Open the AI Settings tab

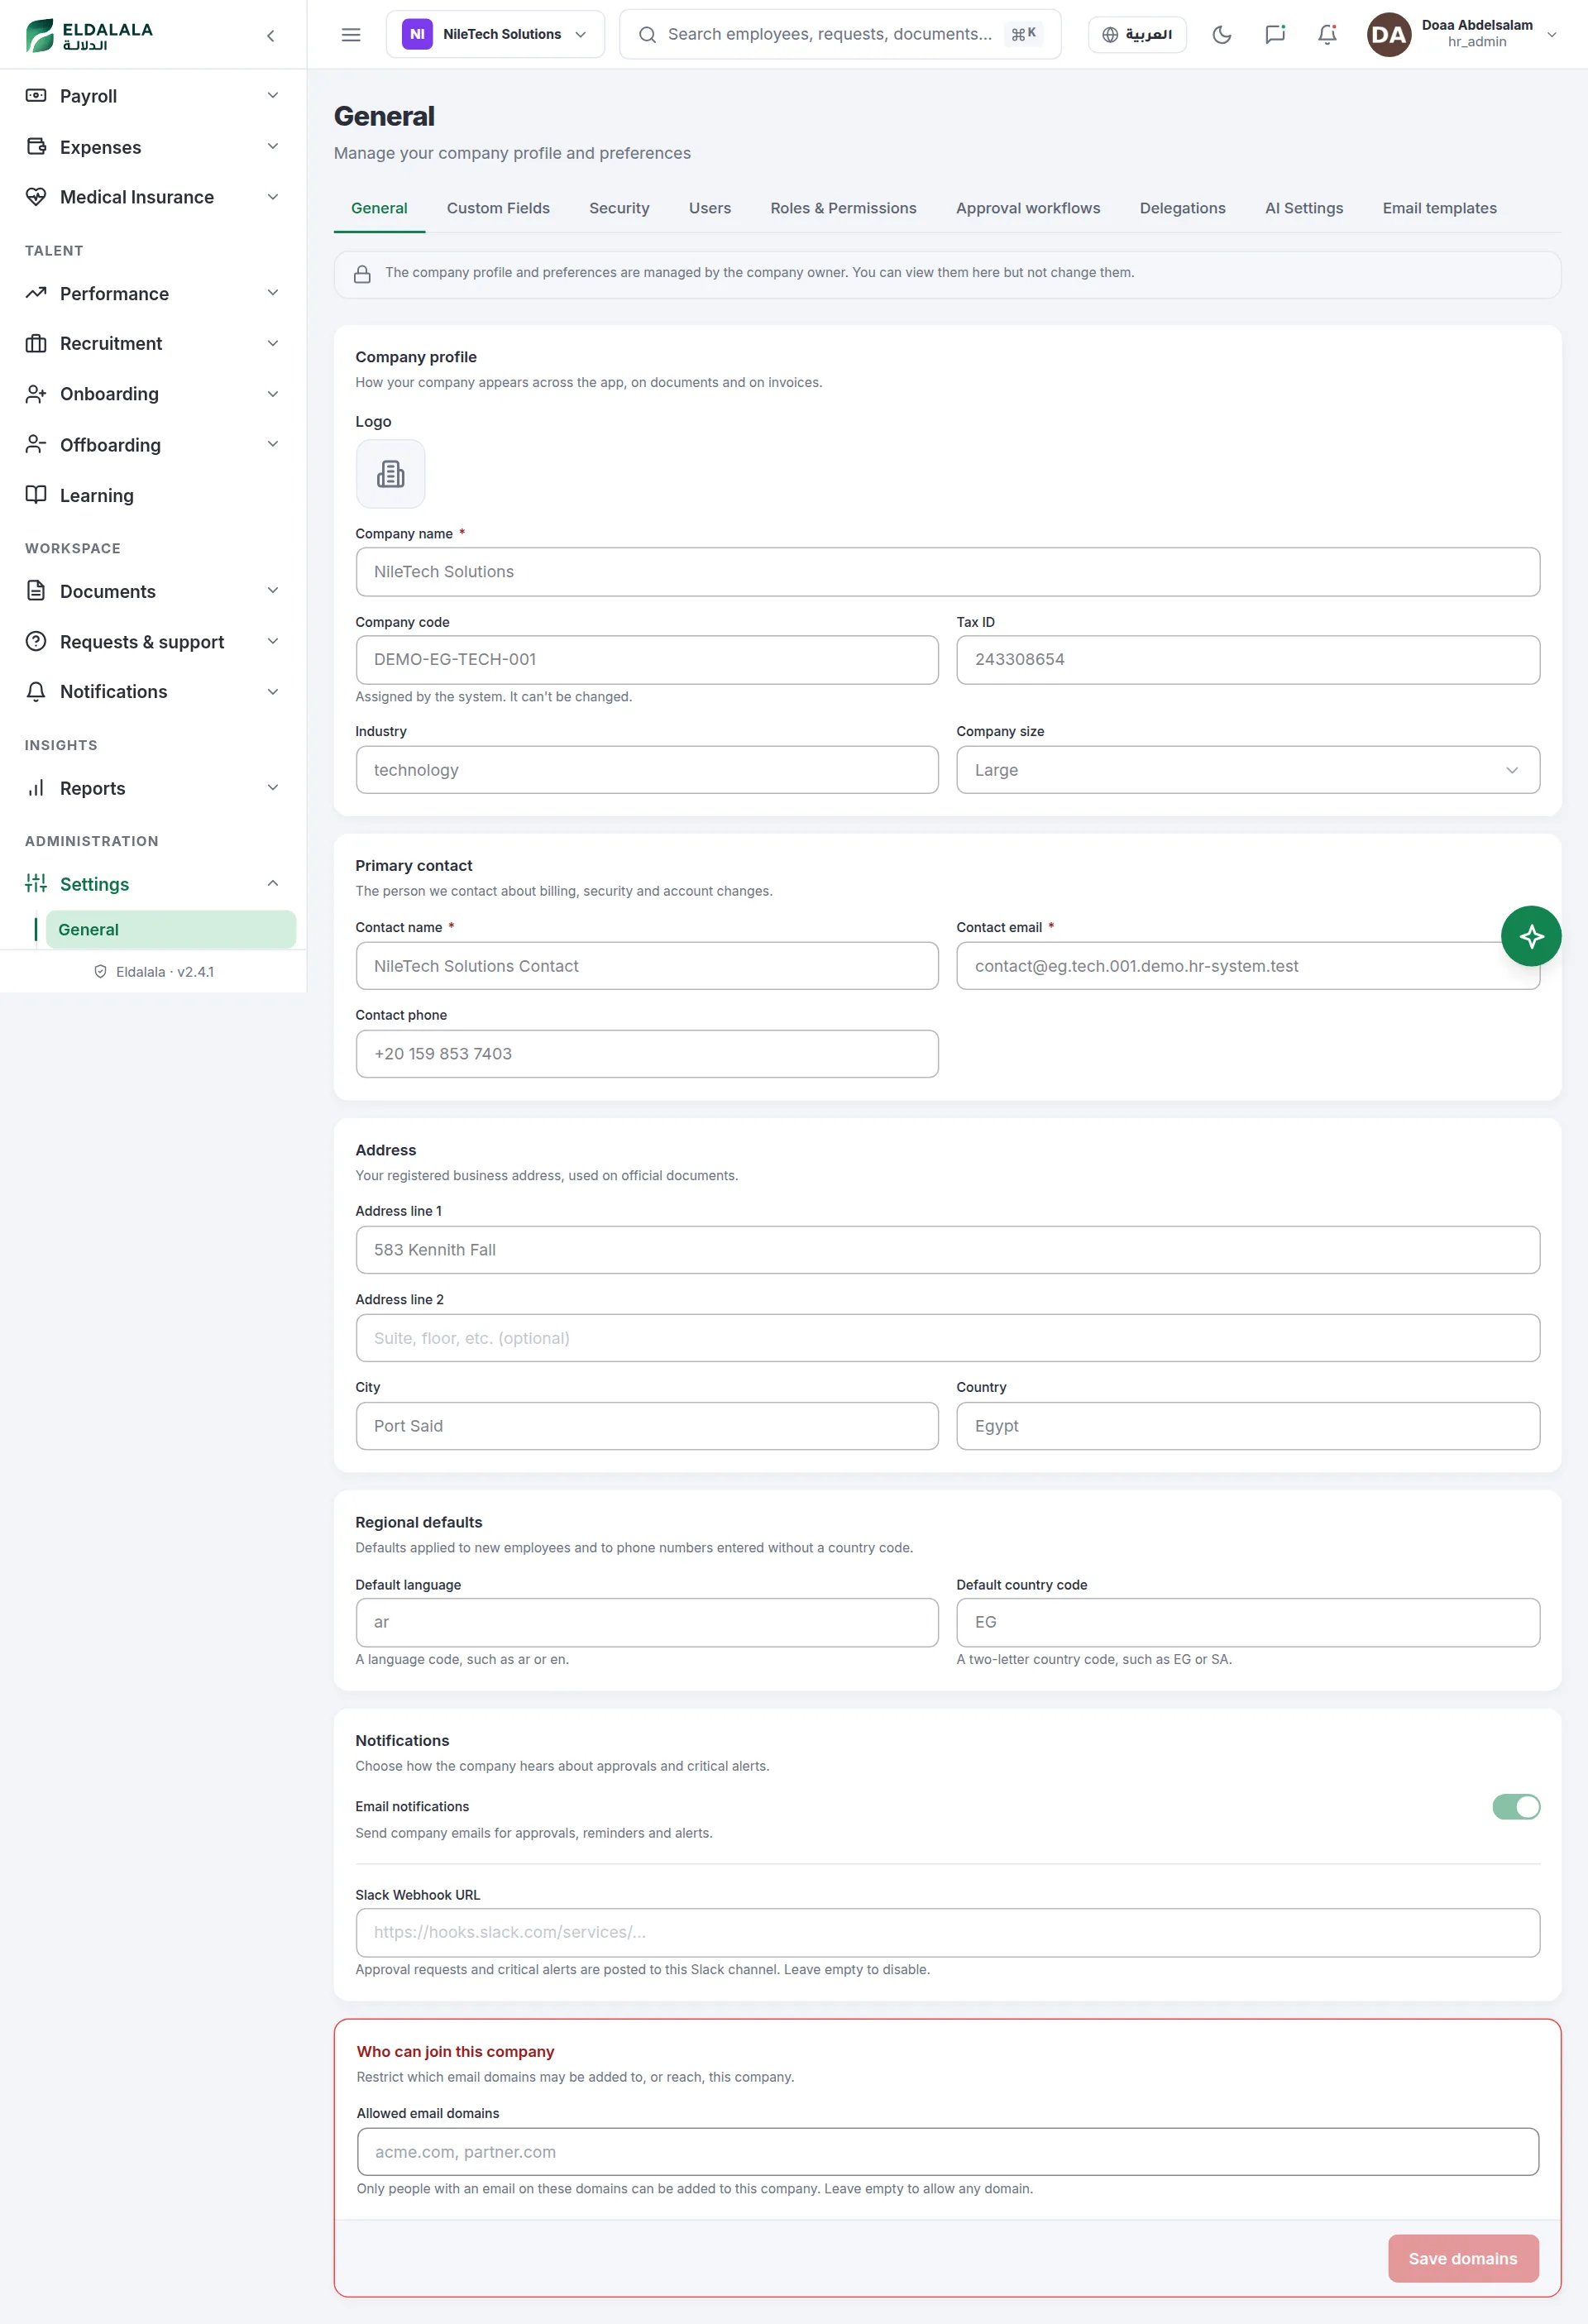click(1303, 208)
